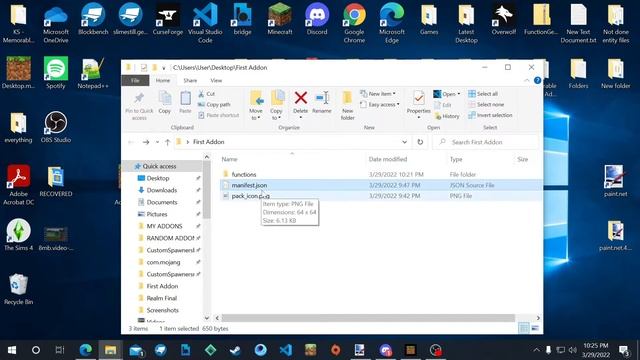The image size is (640, 360).
Task: Open Visual Studio Code desktop shortcut
Action: 205,23
